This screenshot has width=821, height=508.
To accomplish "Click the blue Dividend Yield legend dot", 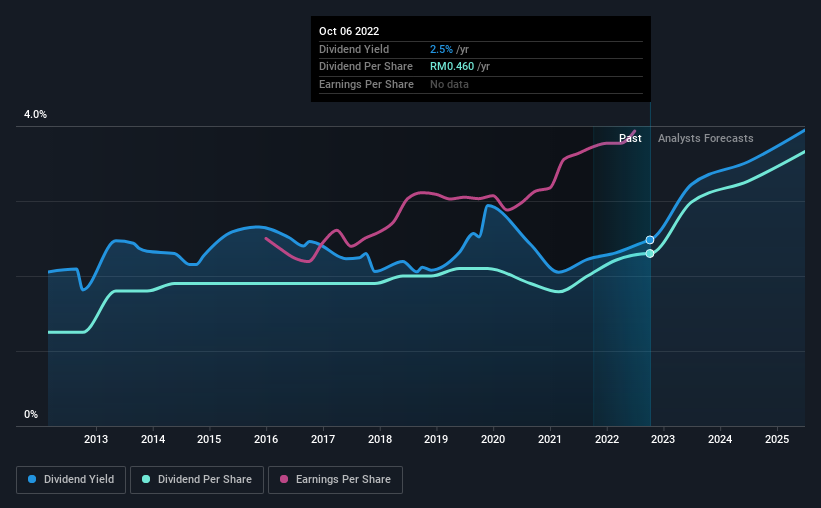I will coord(32,479).
